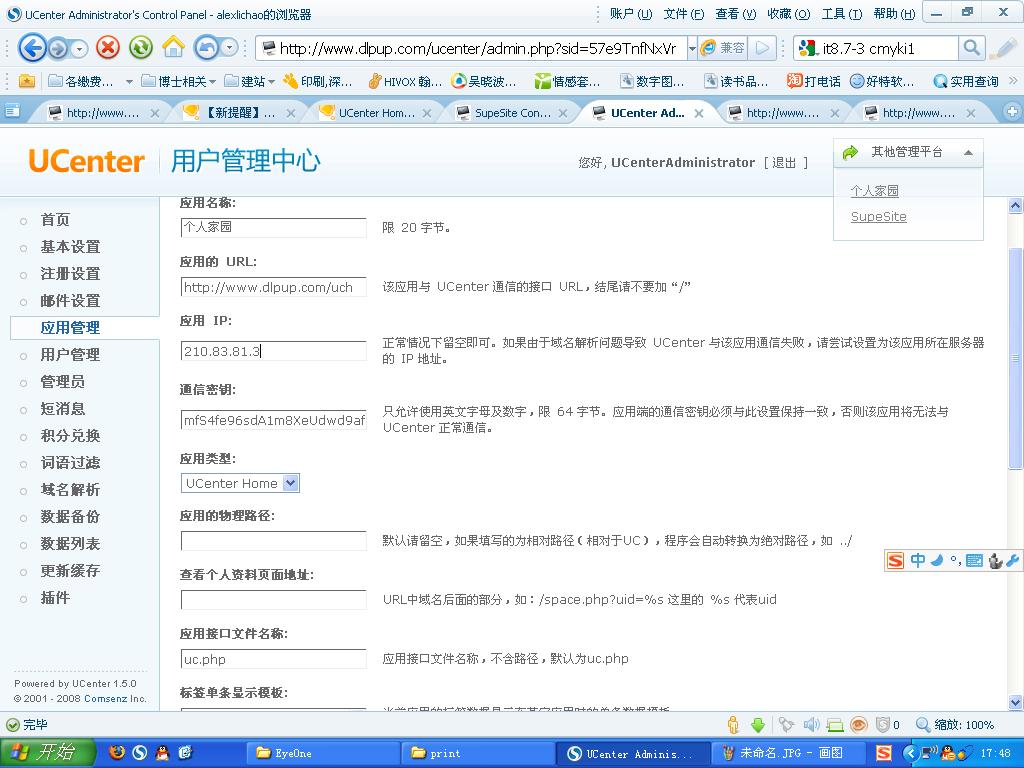Click the 中 Chinese mode indicator
This screenshot has width=1024, height=768.
pyautogui.click(x=918, y=560)
